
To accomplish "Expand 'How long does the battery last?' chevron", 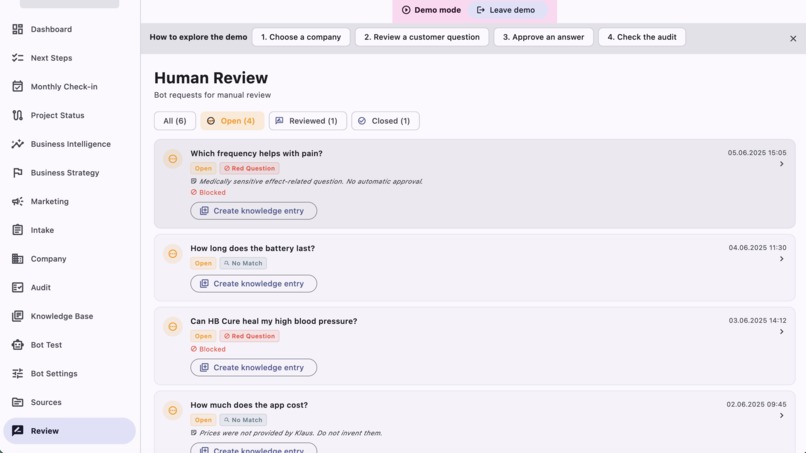I will (781, 259).
